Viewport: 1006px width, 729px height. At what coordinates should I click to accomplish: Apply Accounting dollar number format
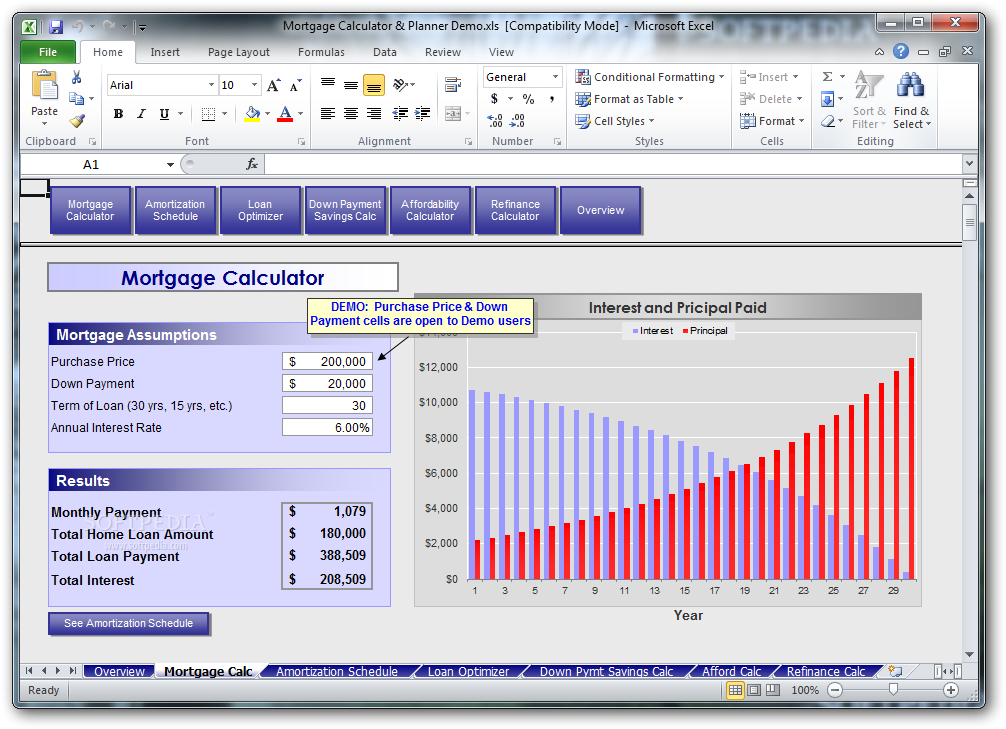494,99
